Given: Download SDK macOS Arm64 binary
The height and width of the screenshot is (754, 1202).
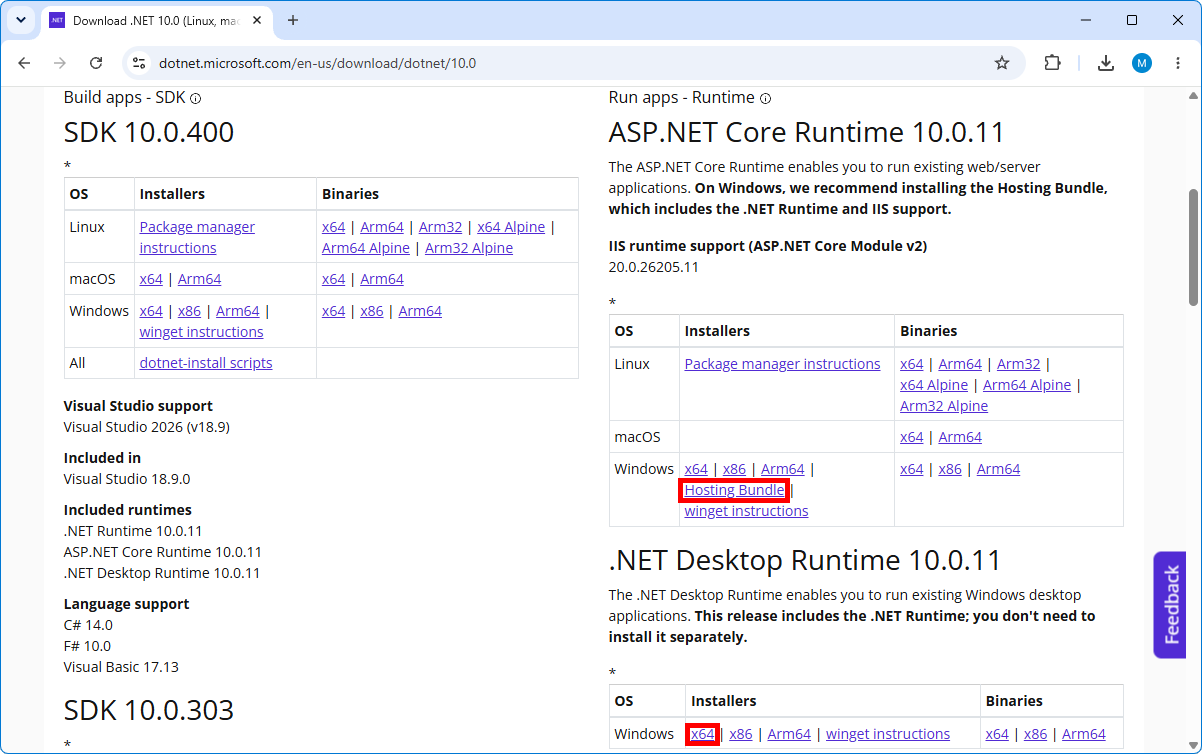Looking at the screenshot, I should tap(382, 279).
